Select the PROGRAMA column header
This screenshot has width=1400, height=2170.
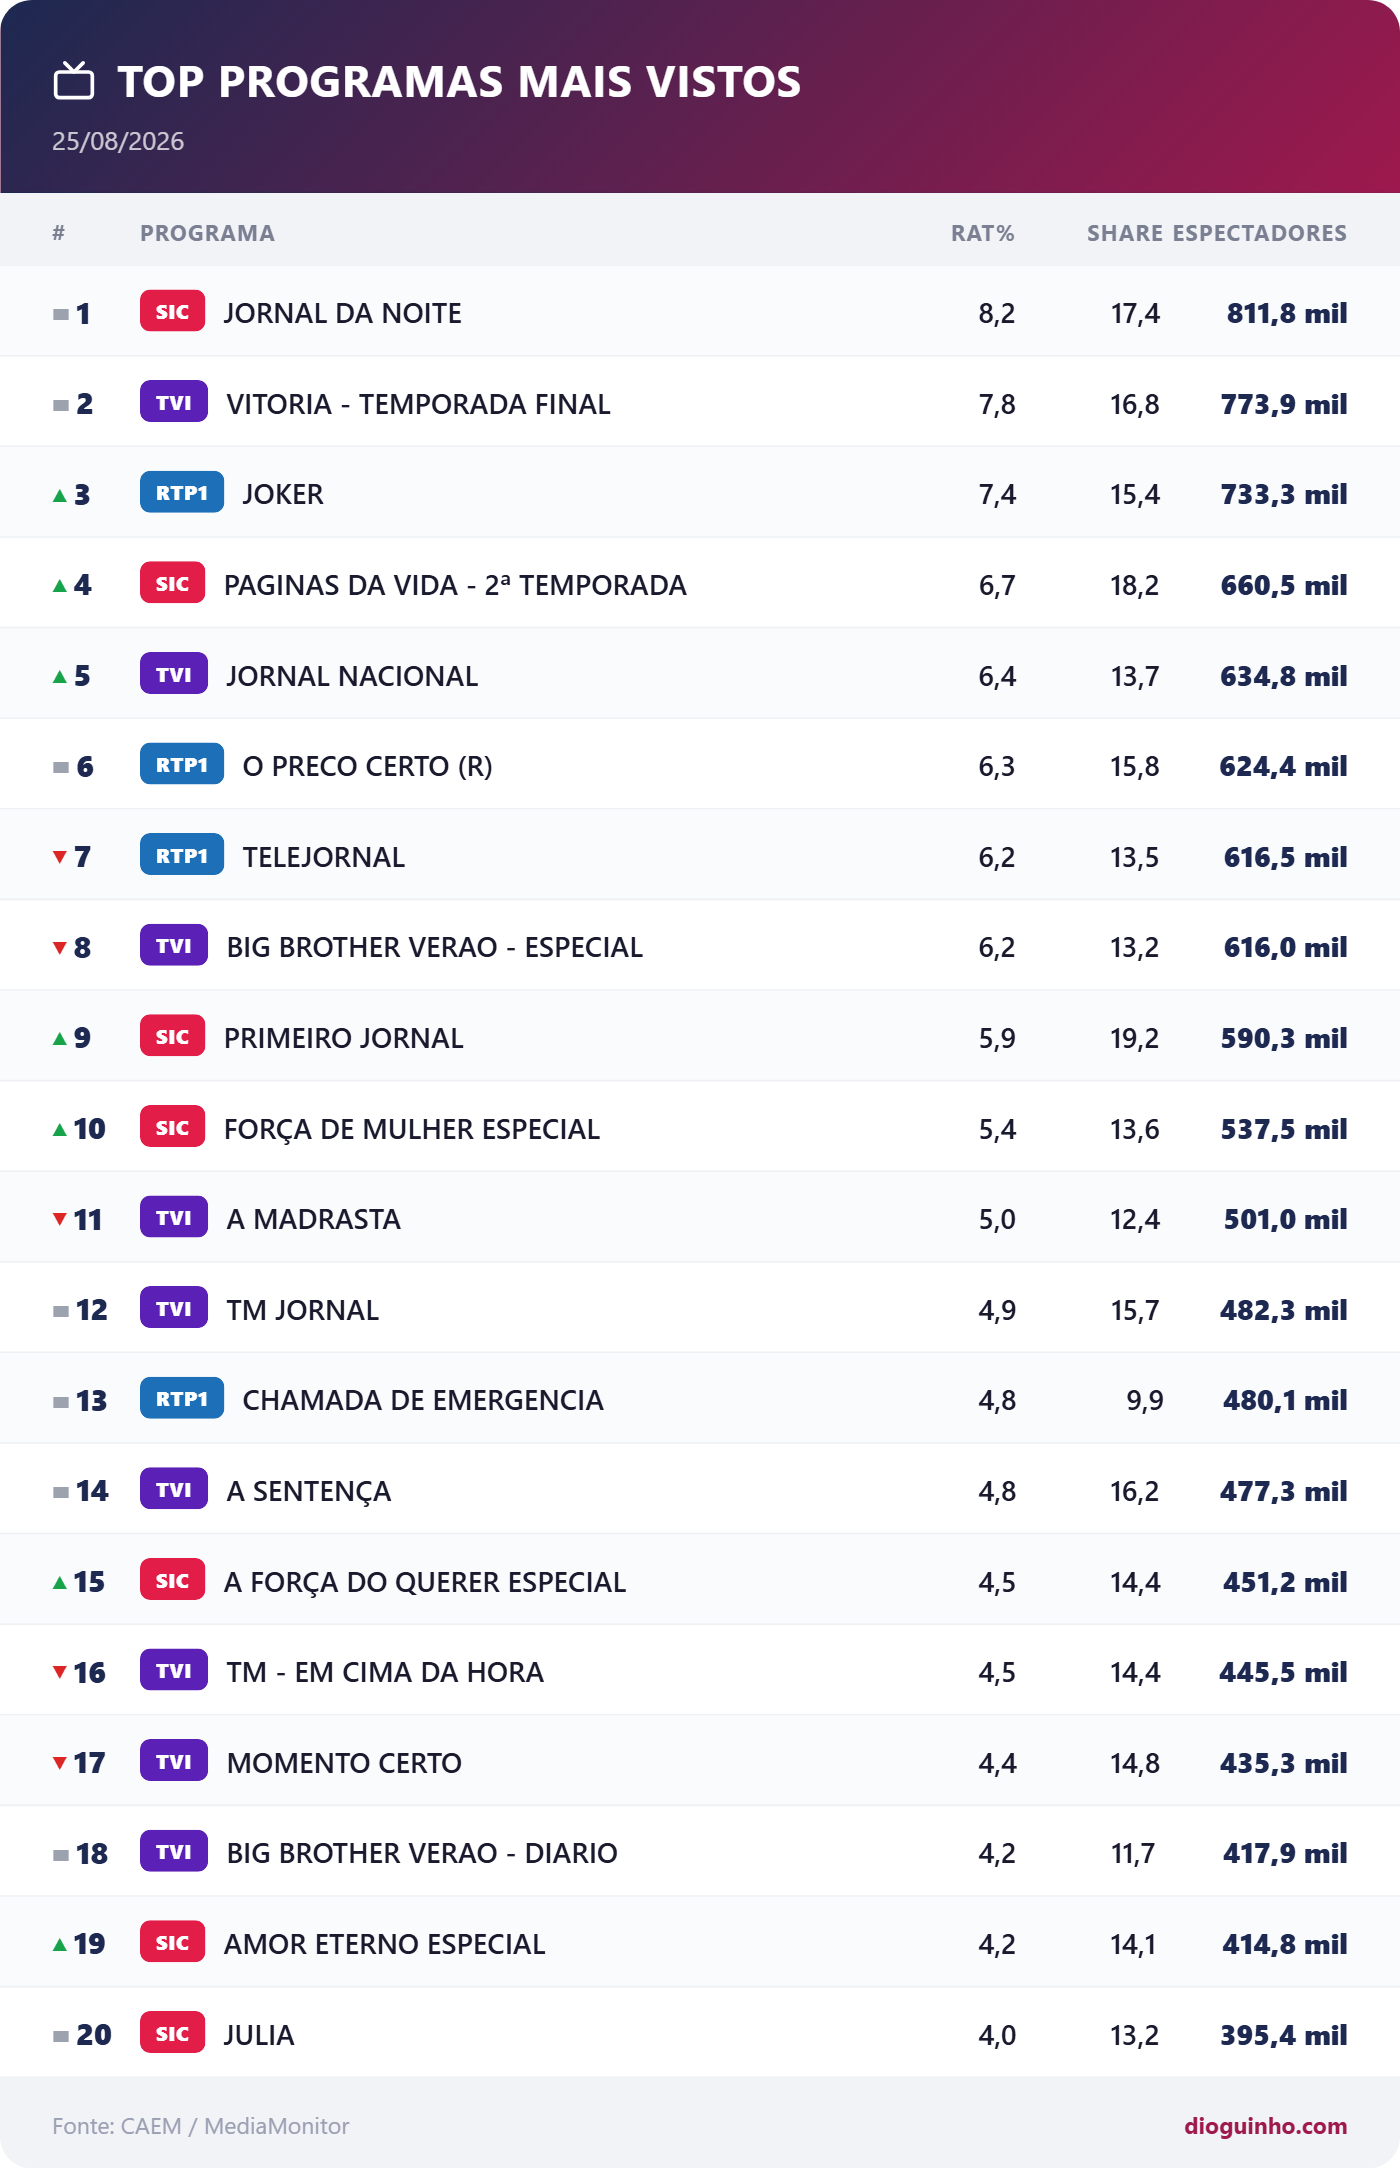point(207,233)
